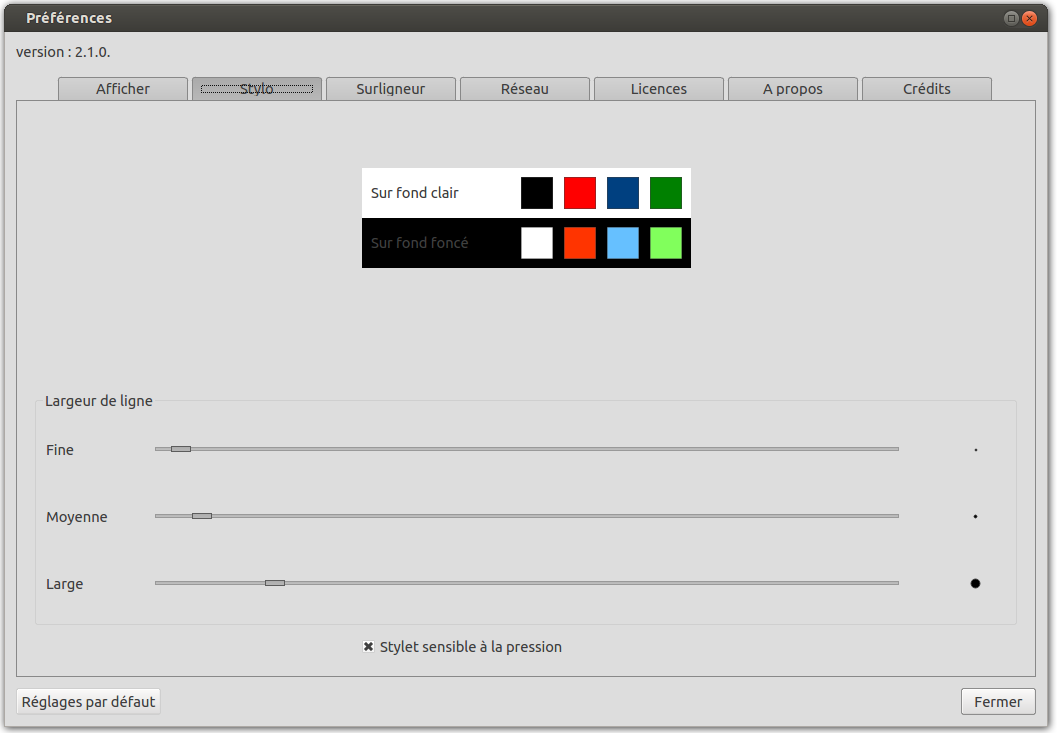Switch to the Surligneur tab
The height and width of the screenshot is (733, 1057).
[x=390, y=89]
